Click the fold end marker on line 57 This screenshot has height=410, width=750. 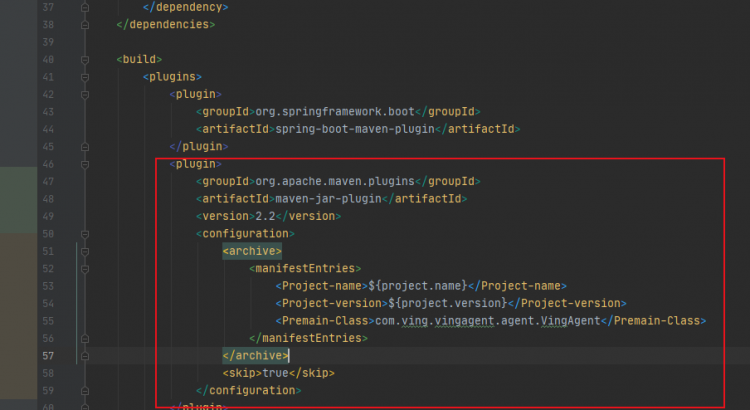point(84,355)
